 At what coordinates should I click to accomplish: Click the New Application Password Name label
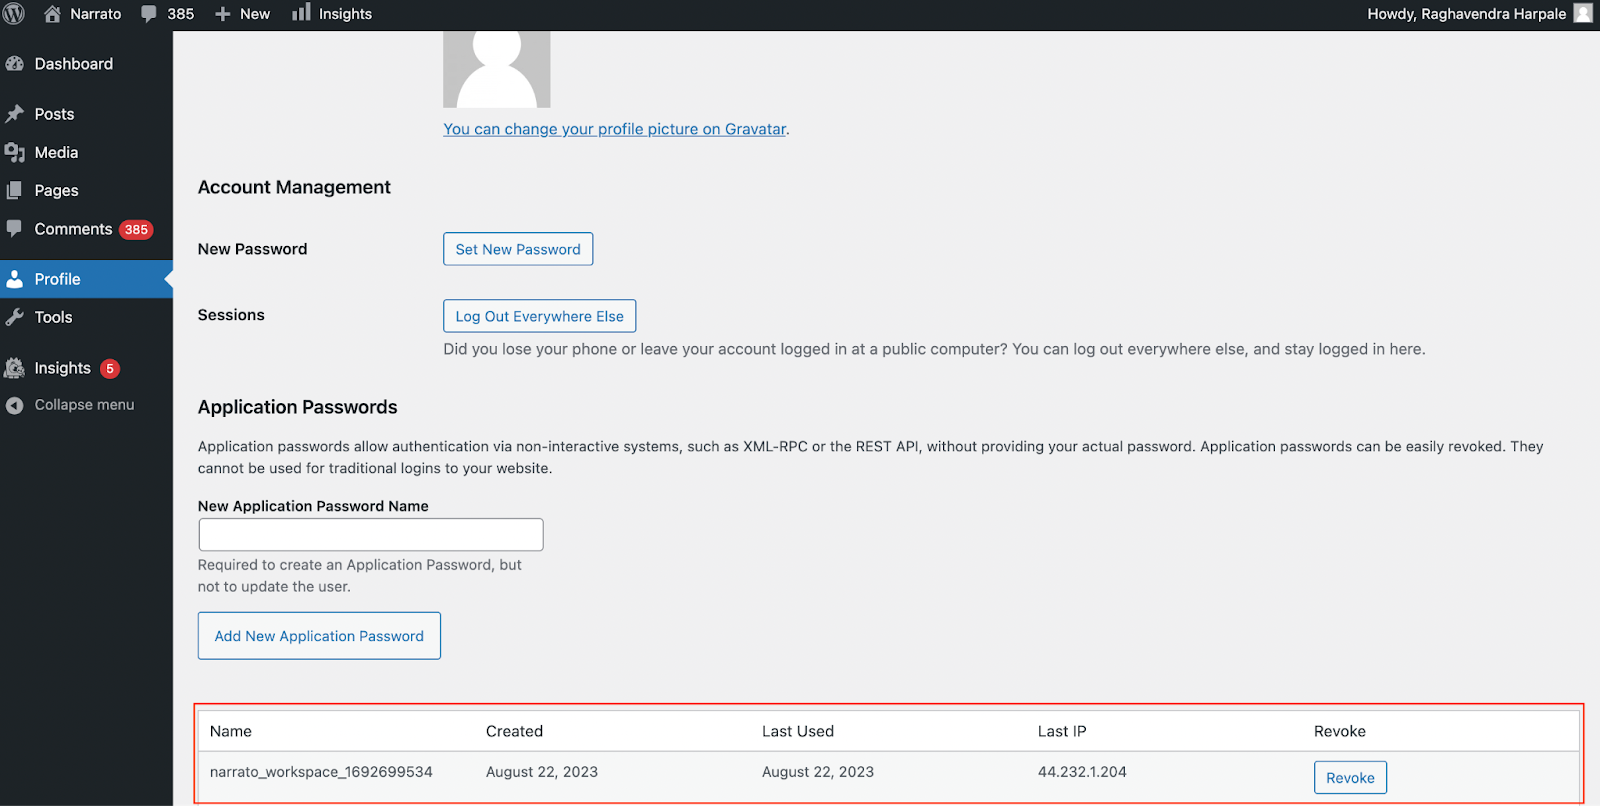[x=313, y=506]
